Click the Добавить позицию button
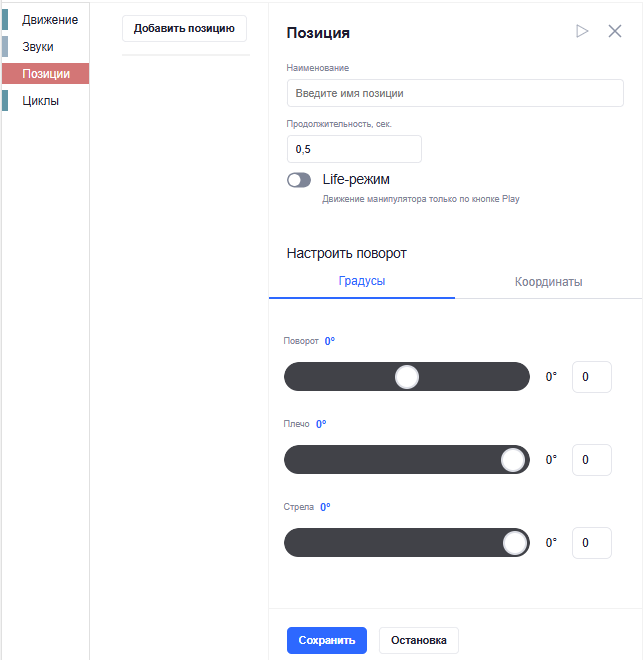This screenshot has height=660, width=643. (x=184, y=29)
